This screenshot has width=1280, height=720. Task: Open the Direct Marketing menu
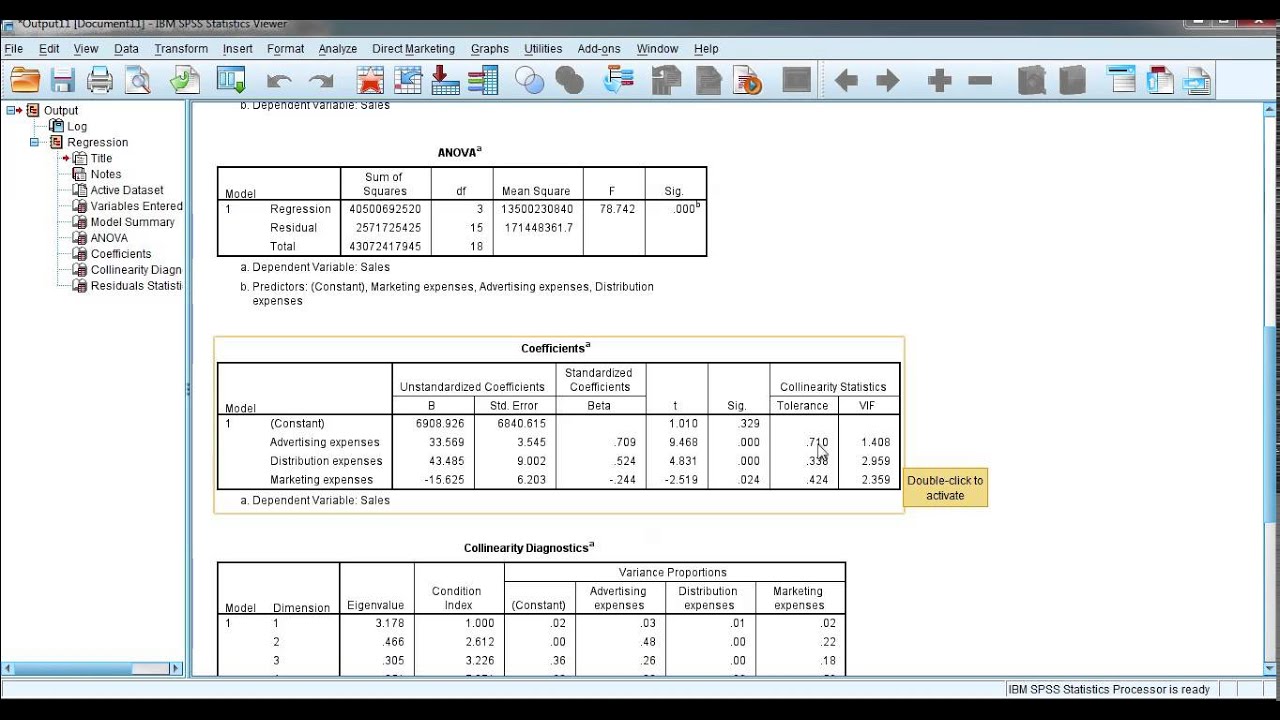tap(413, 48)
